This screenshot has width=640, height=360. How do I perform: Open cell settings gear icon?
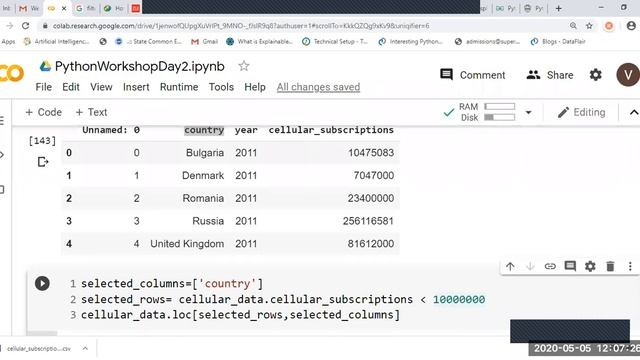(x=590, y=267)
